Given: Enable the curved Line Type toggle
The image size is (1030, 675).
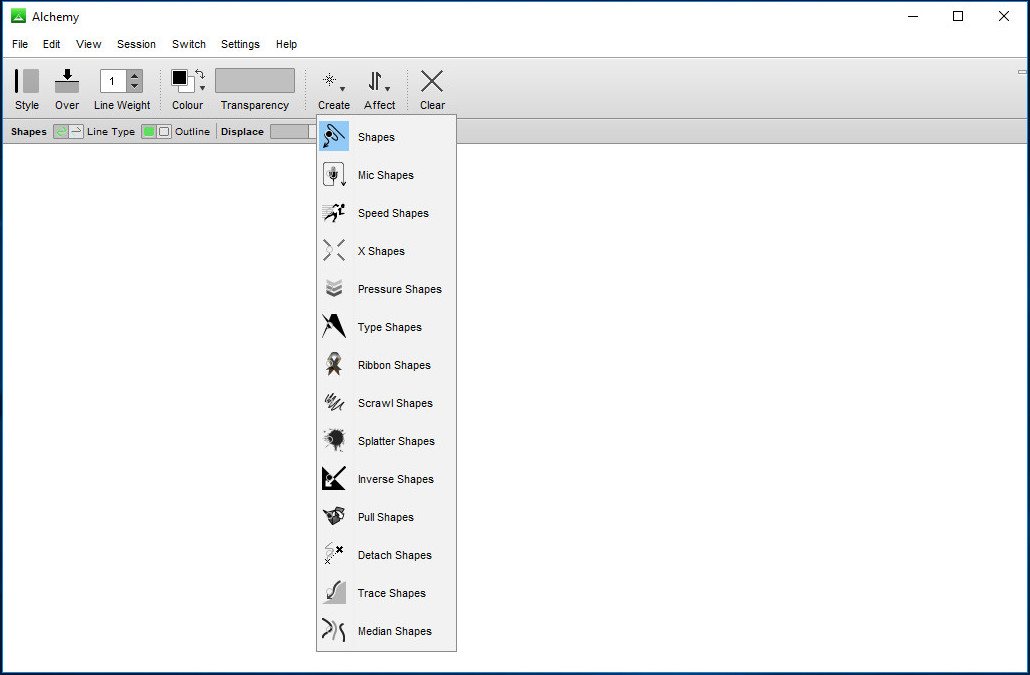Looking at the screenshot, I should (60, 131).
